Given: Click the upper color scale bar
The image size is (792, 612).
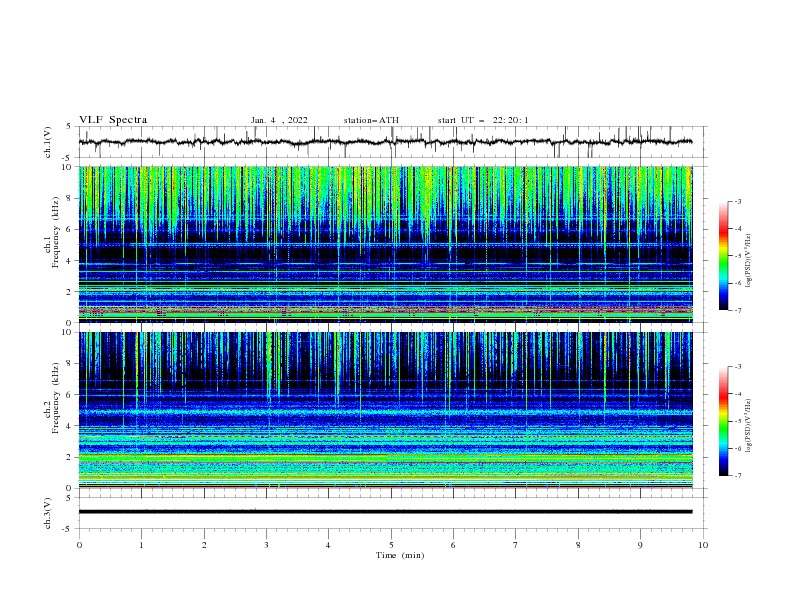Looking at the screenshot, I should click(723, 256).
